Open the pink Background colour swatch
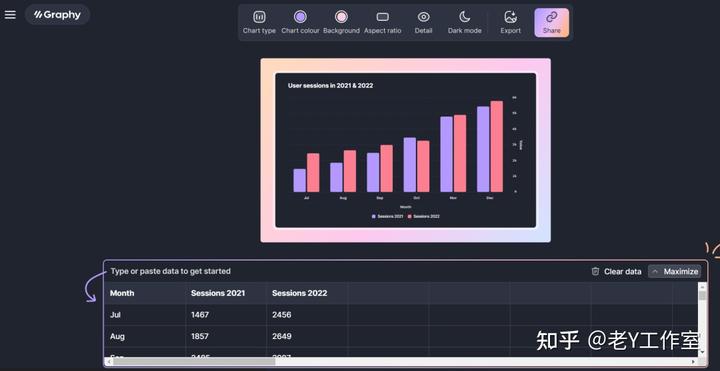This screenshot has height=371, width=720. click(341, 17)
